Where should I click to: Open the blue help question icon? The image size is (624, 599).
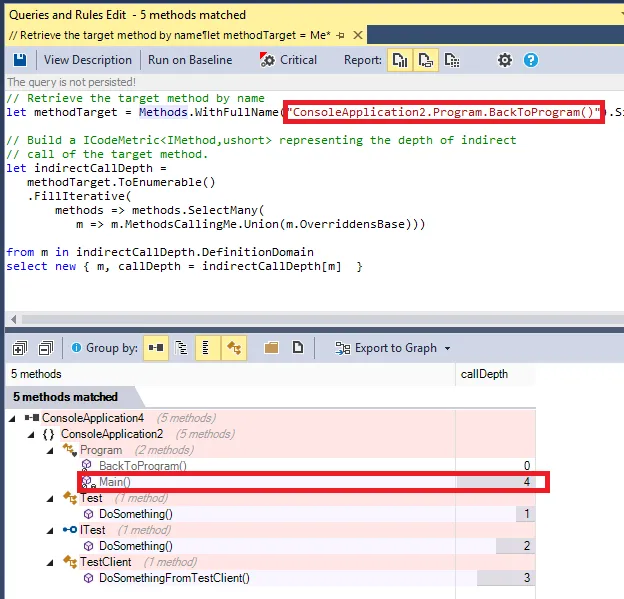point(531,60)
